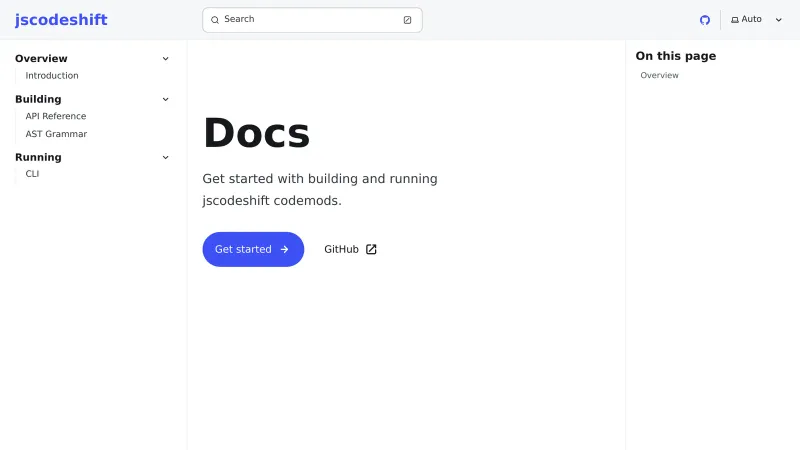The height and width of the screenshot is (450, 800).
Task: Follow the GitHub text link below Docs
Action: coord(341,249)
